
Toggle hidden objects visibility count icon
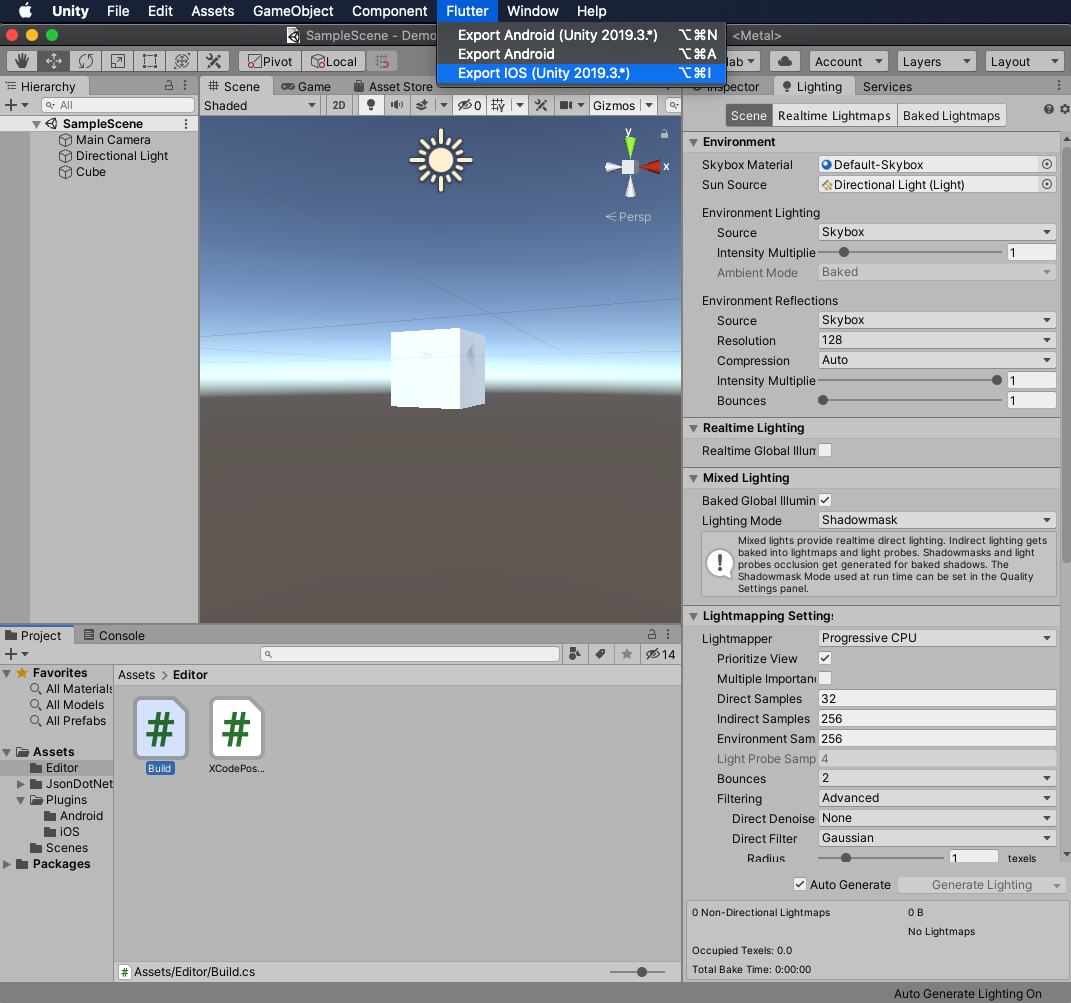(x=469, y=105)
